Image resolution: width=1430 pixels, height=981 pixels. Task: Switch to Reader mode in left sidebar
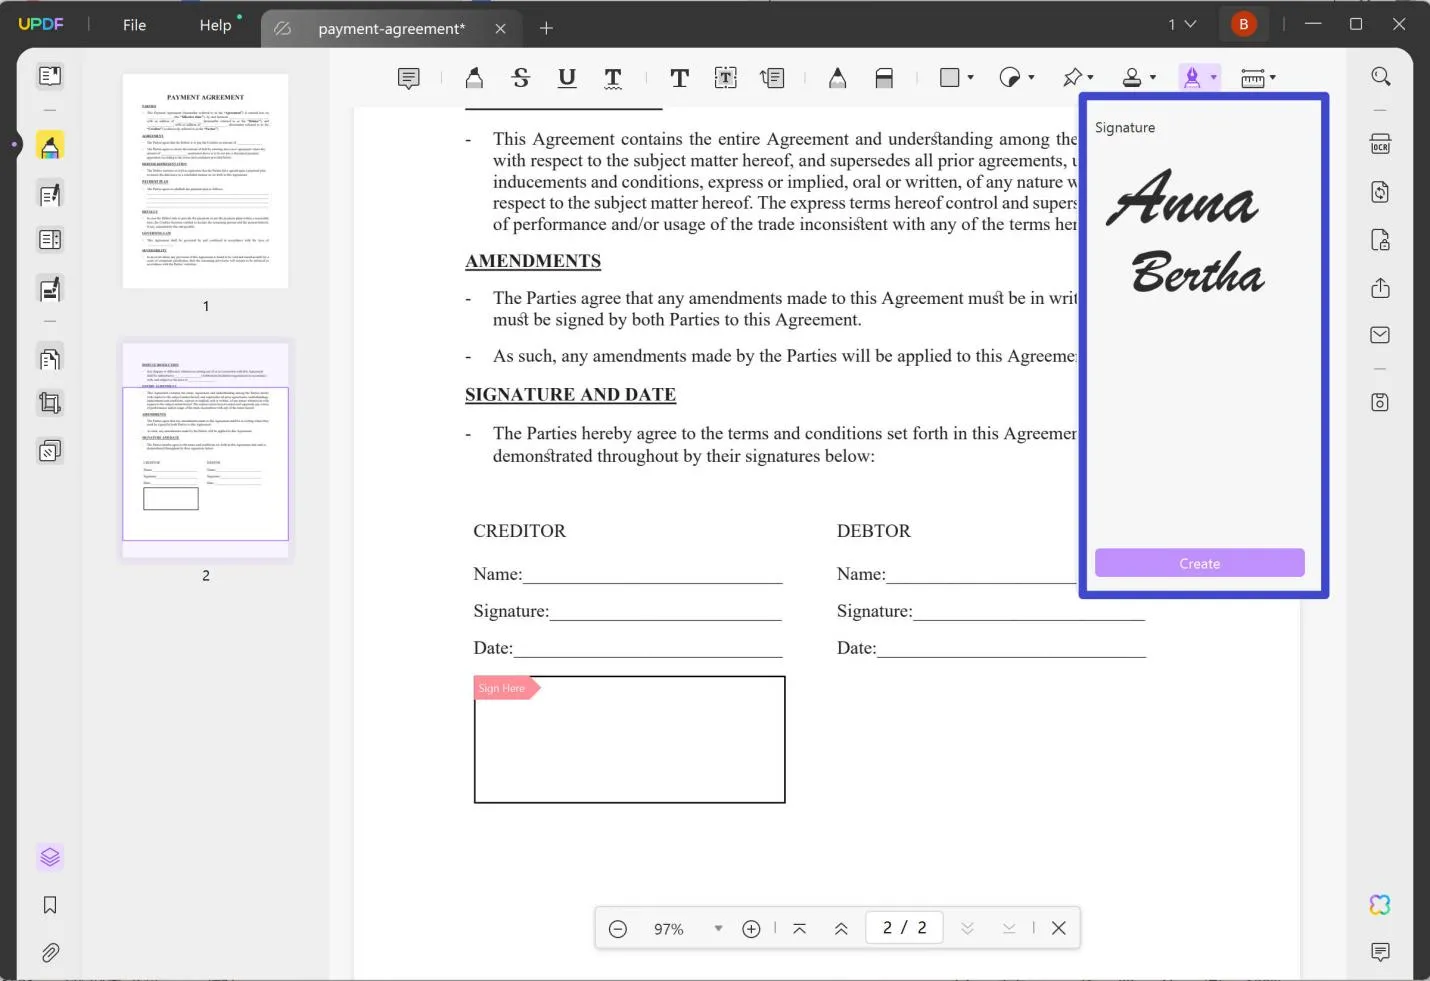coord(50,75)
